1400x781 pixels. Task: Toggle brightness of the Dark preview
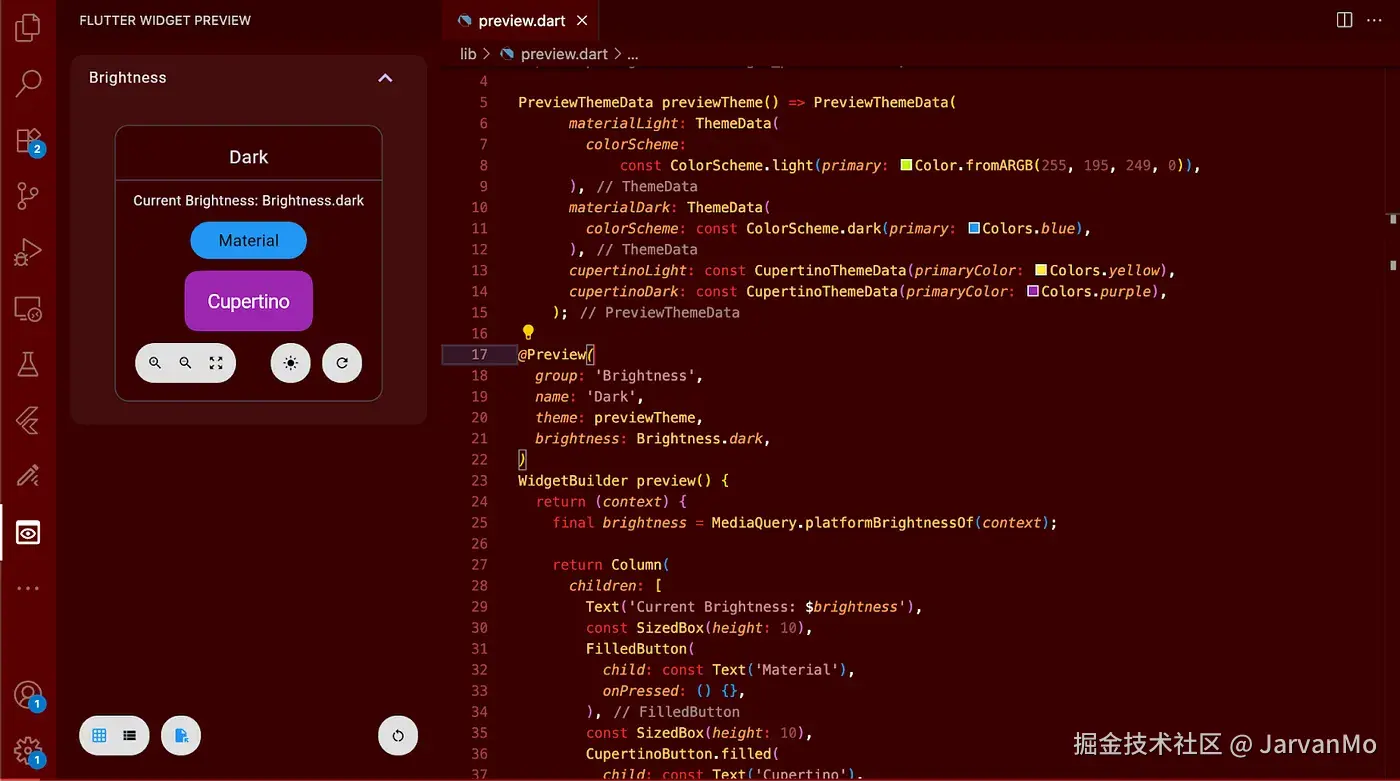click(x=291, y=363)
